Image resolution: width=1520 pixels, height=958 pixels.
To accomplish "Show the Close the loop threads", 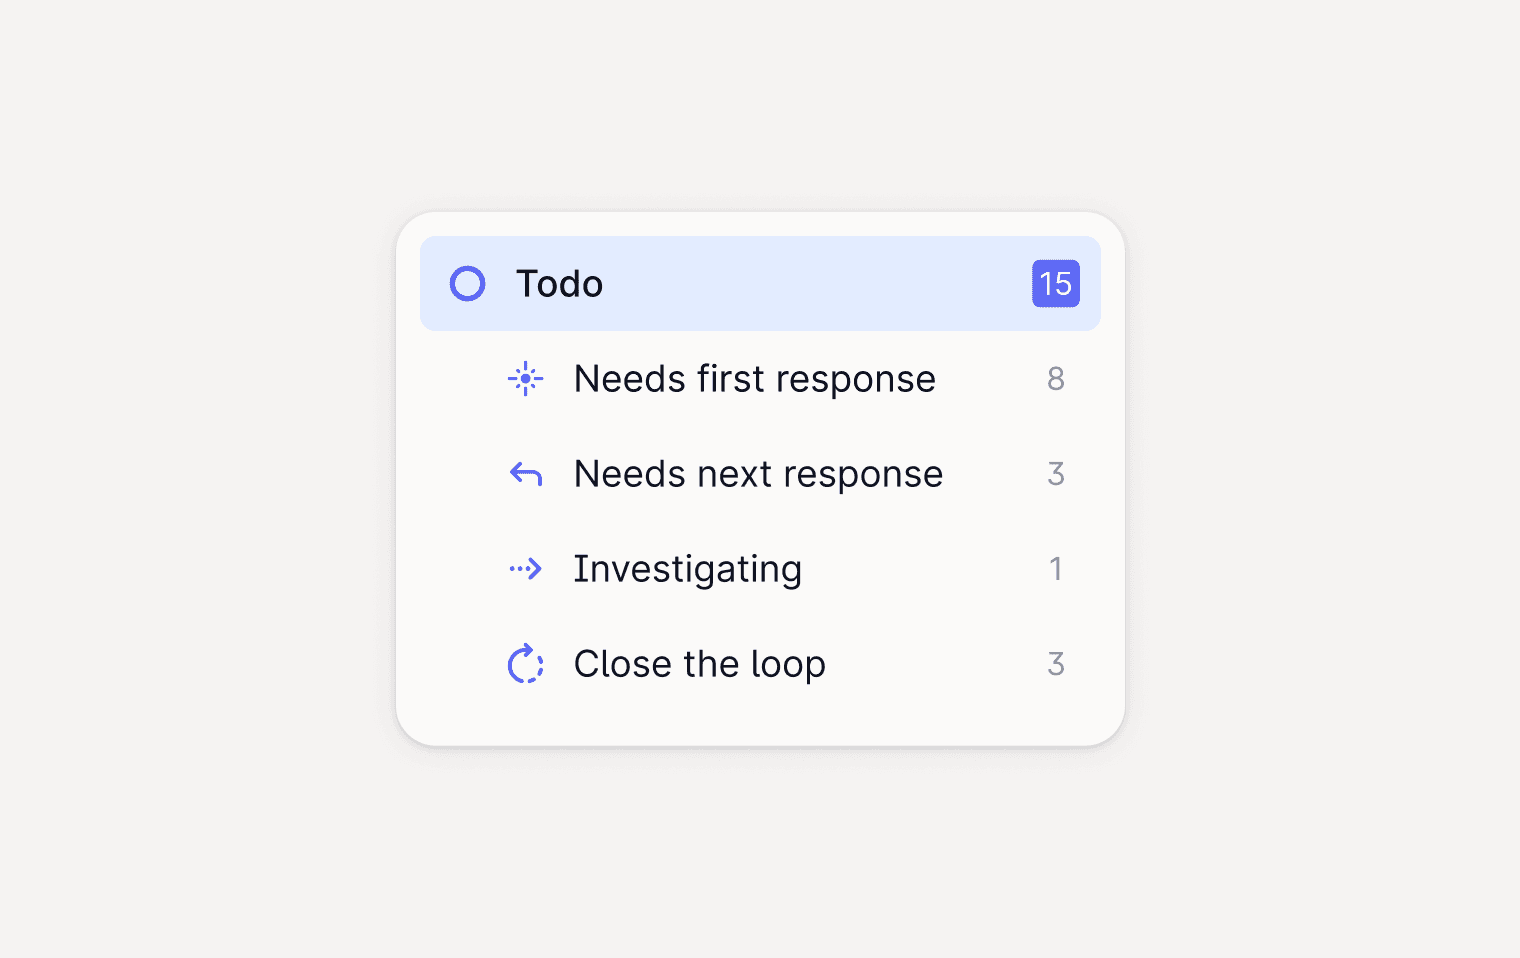I will click(699, 664).
